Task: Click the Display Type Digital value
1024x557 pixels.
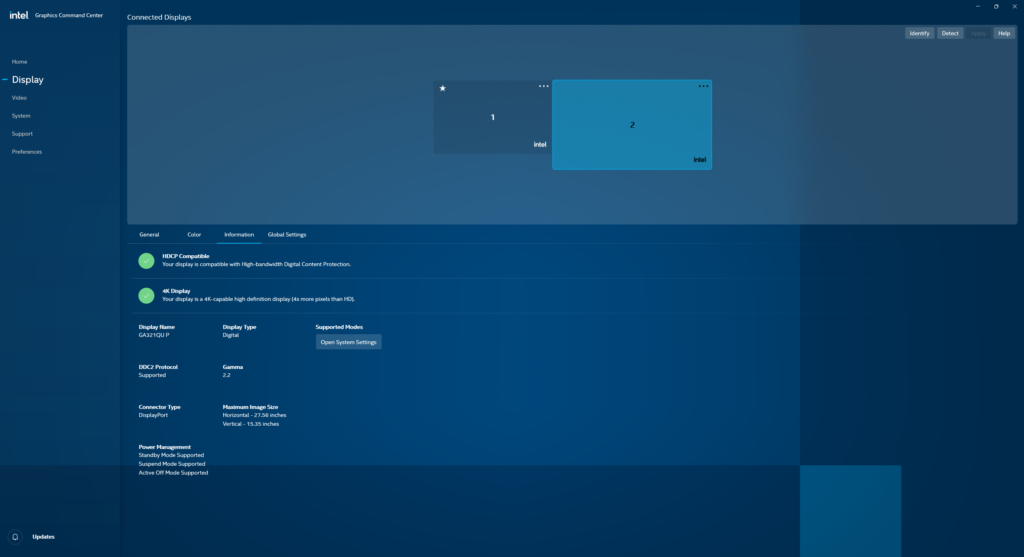Action: click(x=231, y=335)
